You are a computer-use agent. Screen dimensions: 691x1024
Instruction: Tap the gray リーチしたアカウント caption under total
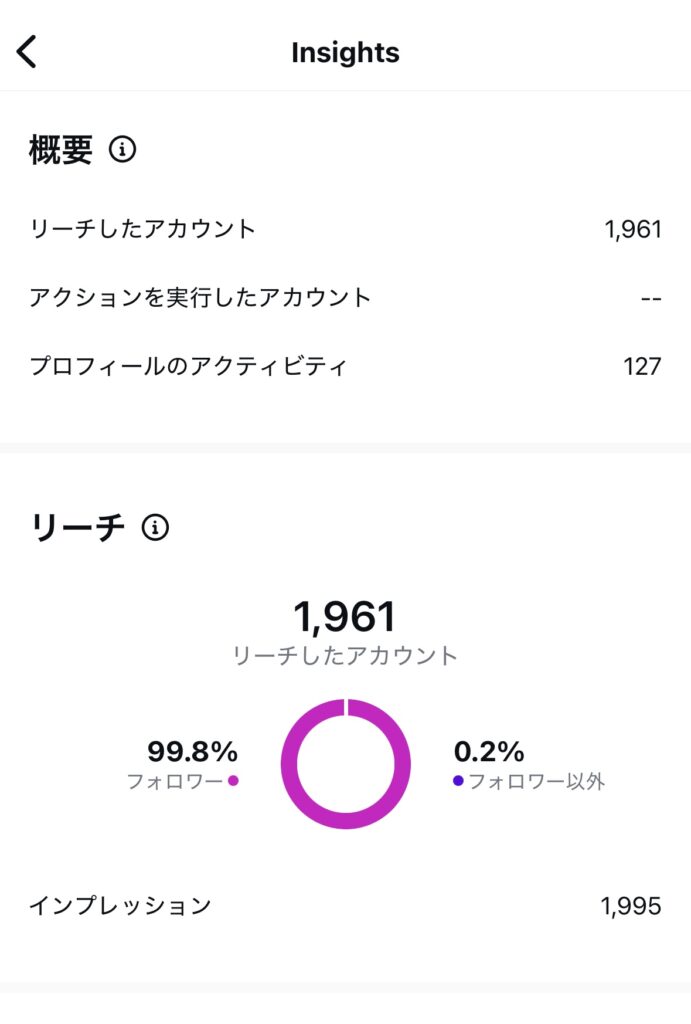pyautogui.click(x=345, y=656)
